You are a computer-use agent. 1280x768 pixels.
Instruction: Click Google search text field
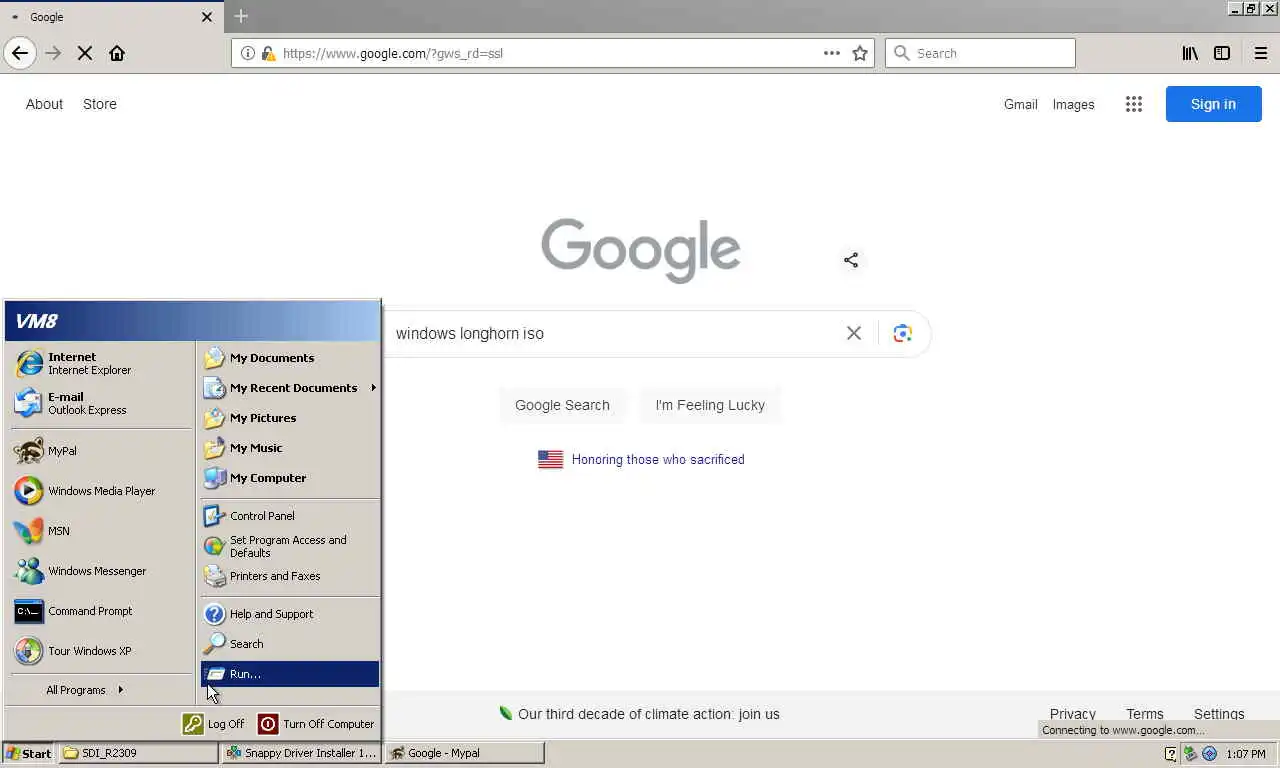point(612,333)
